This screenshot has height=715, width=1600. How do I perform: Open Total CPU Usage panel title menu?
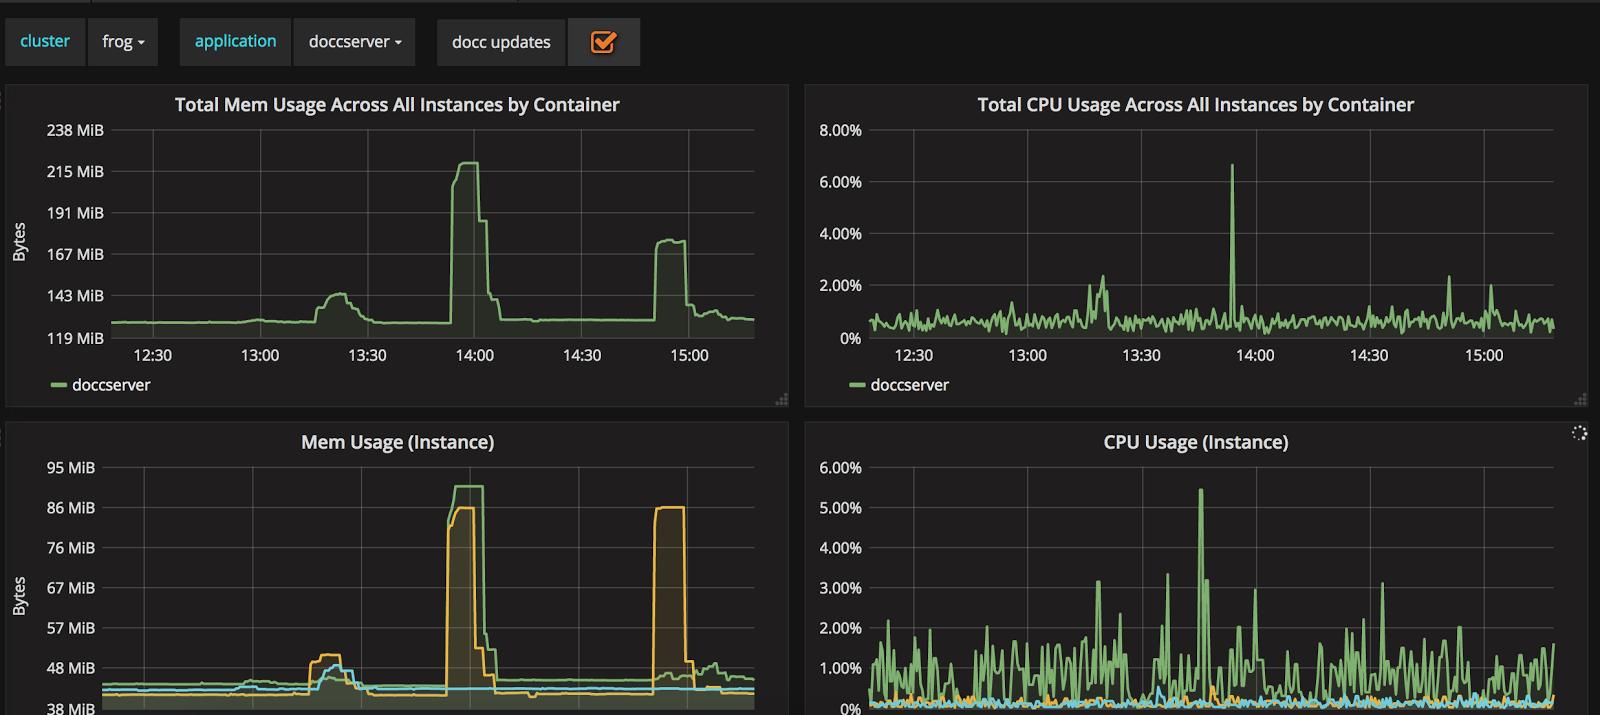point(1195,105)
